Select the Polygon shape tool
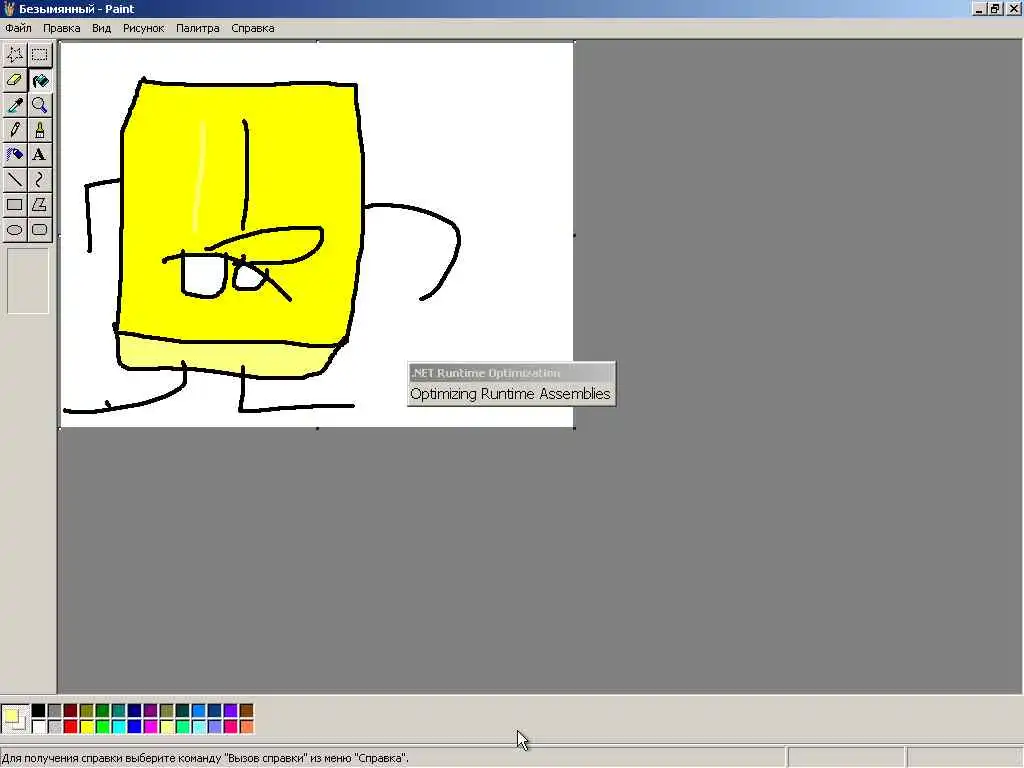Viewport: 1024px width, 768px height. tap(40, 204)
